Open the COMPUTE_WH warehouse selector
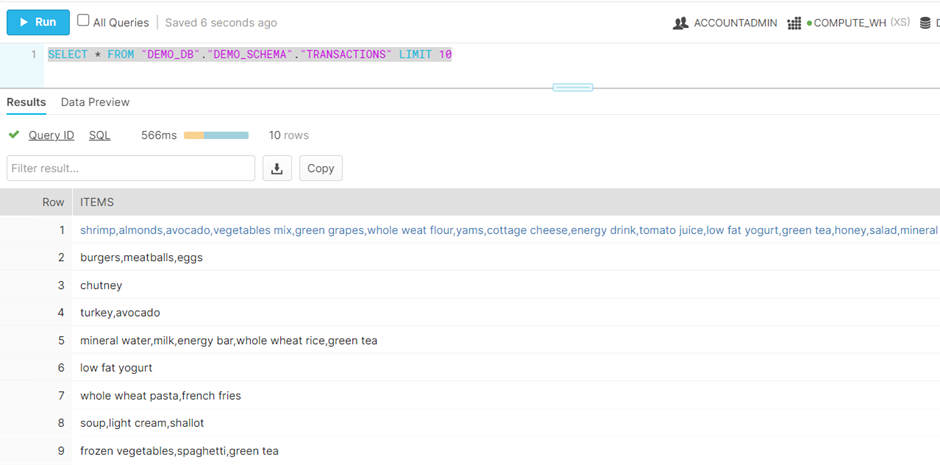The width and height of the screenshot is (940, 465). (850, 23)
